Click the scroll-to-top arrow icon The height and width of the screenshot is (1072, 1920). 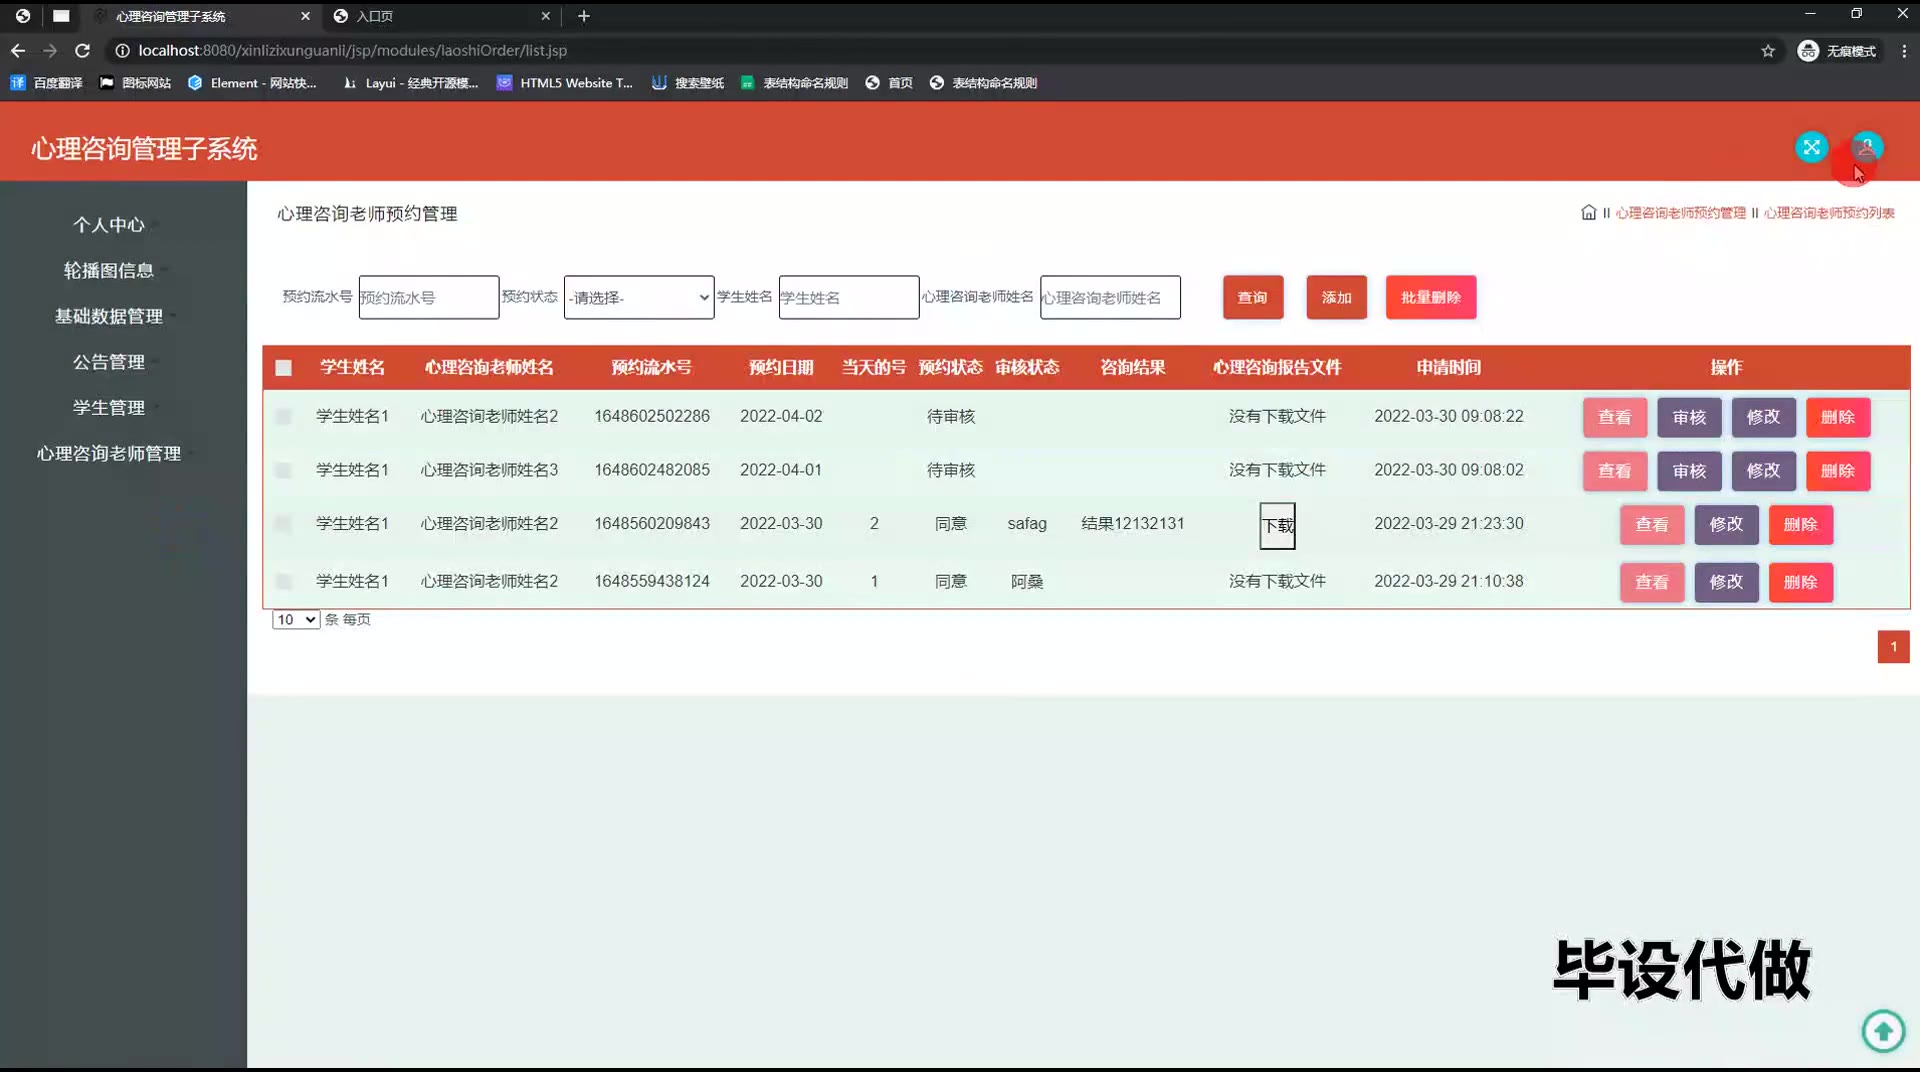(1883, 1030)
